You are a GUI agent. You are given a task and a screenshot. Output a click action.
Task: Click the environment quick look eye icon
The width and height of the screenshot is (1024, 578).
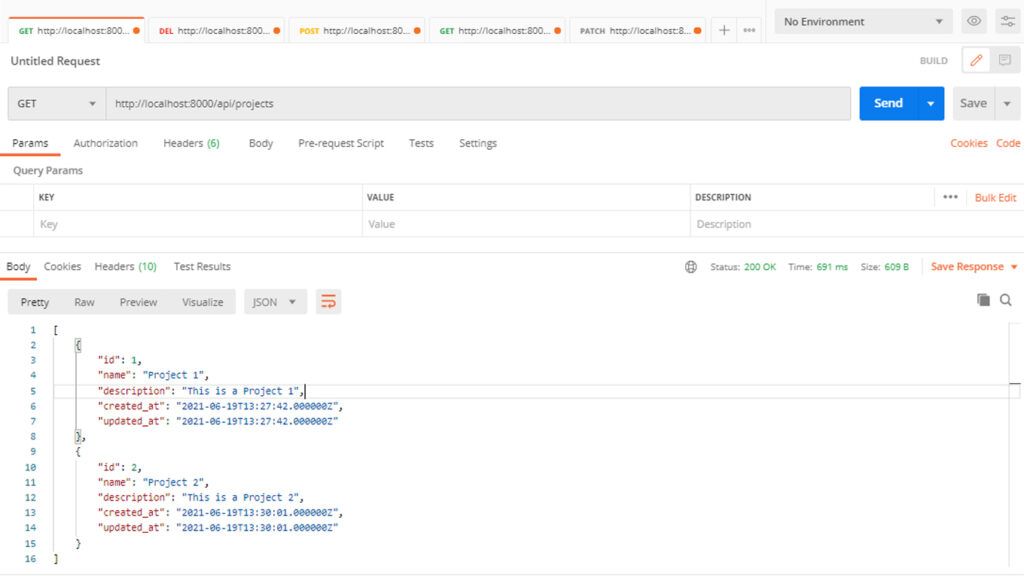point(974,22)
